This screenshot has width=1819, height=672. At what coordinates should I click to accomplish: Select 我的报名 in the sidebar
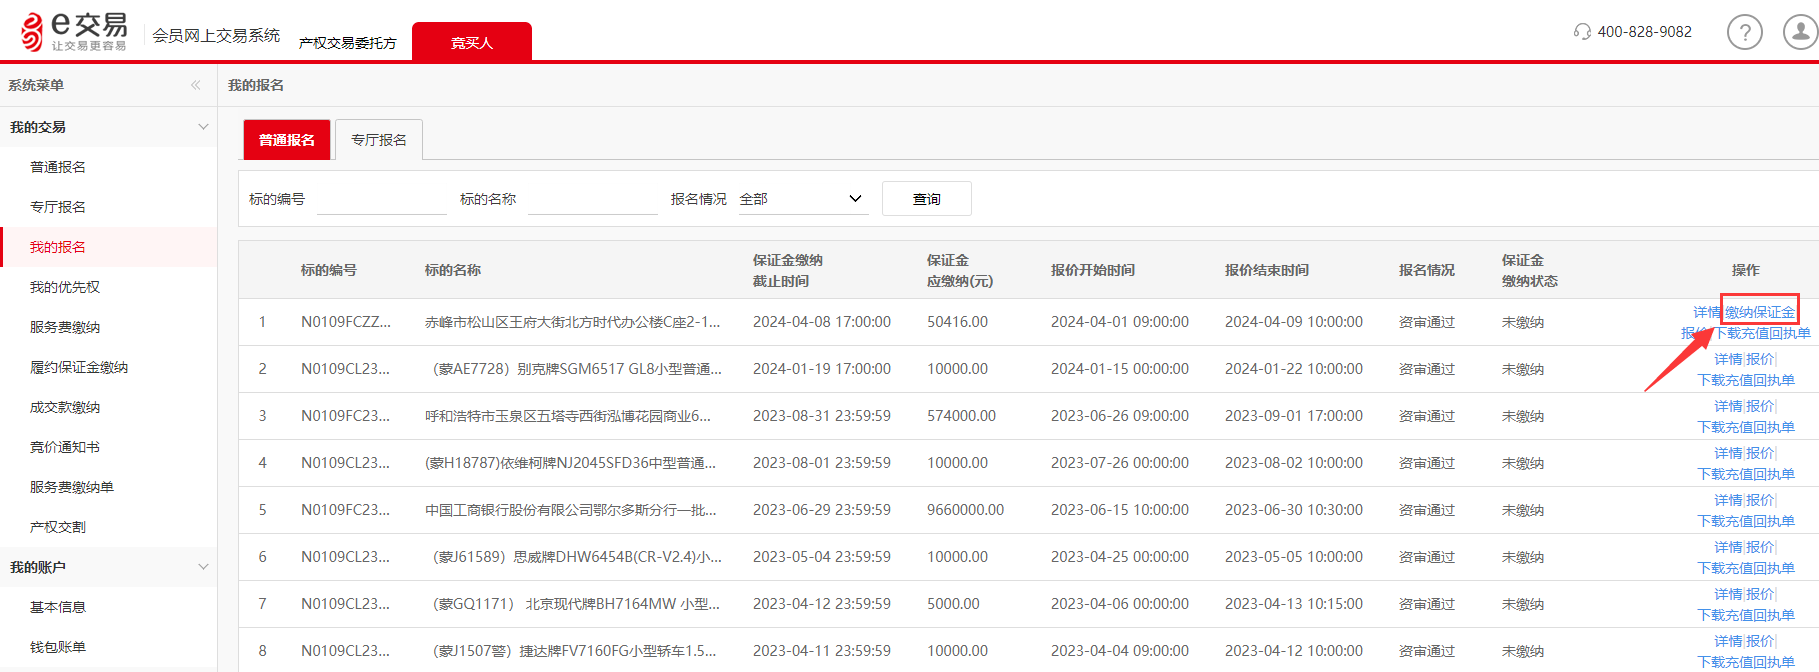(58, 247)
